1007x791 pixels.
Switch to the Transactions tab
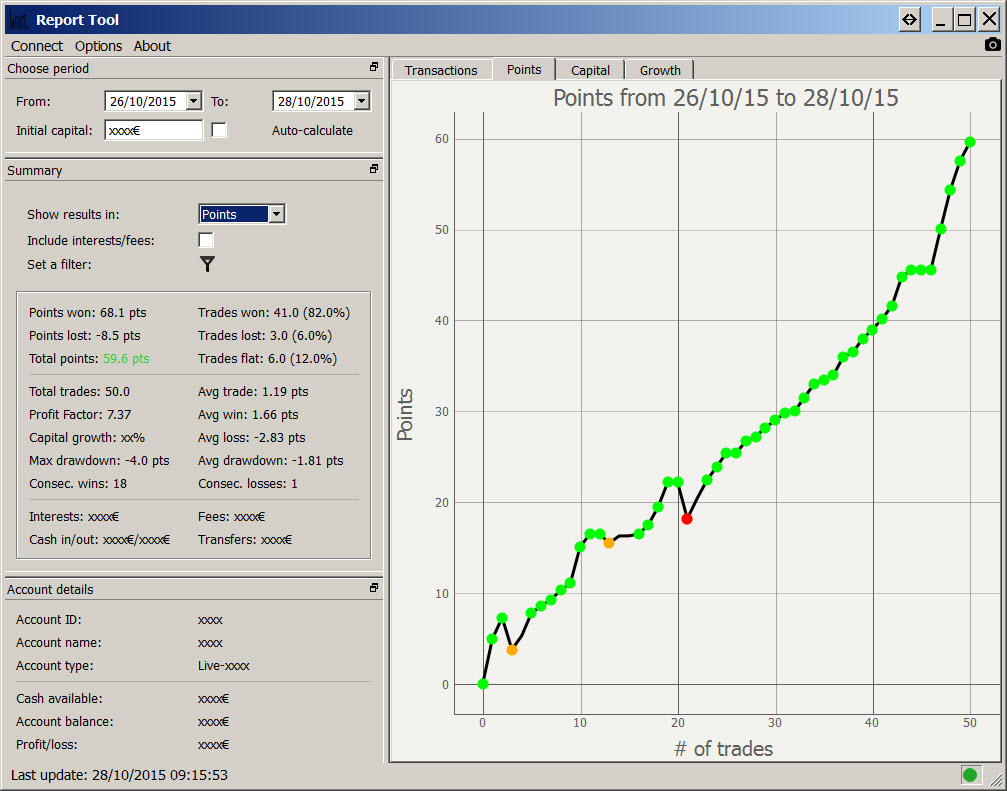point(441,70)
